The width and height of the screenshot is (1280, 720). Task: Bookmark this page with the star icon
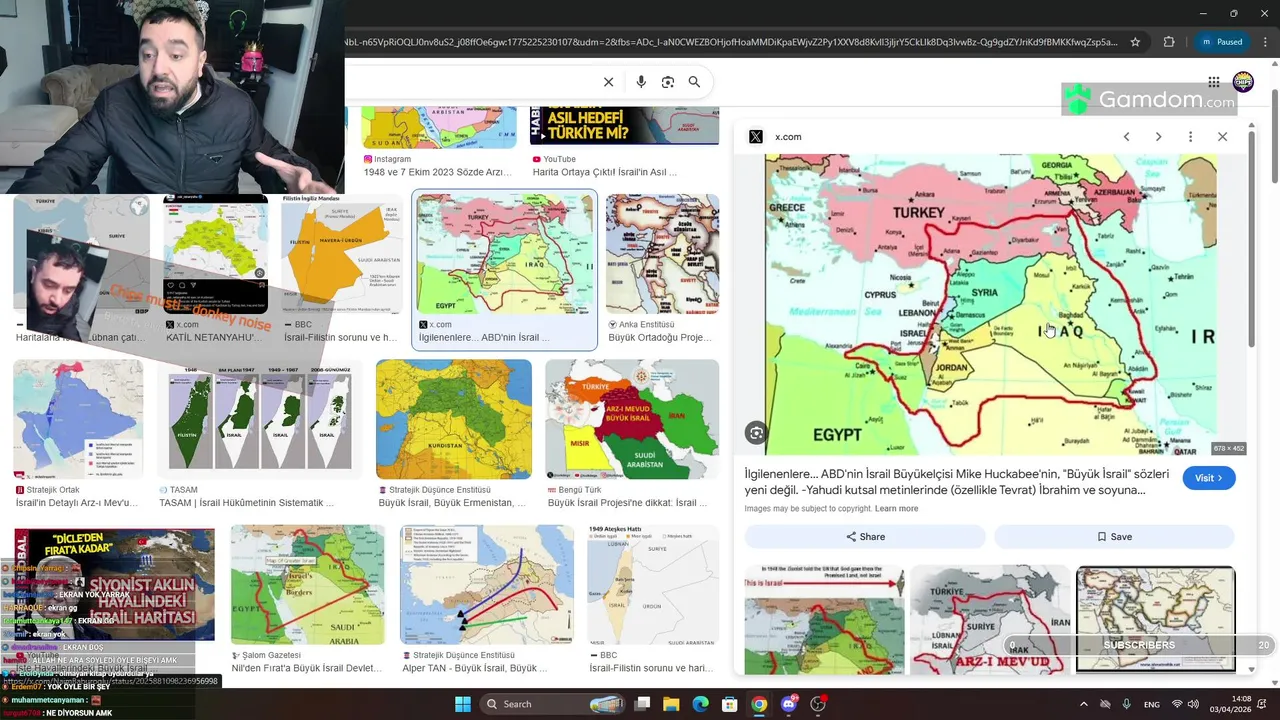pos(1135,42)
